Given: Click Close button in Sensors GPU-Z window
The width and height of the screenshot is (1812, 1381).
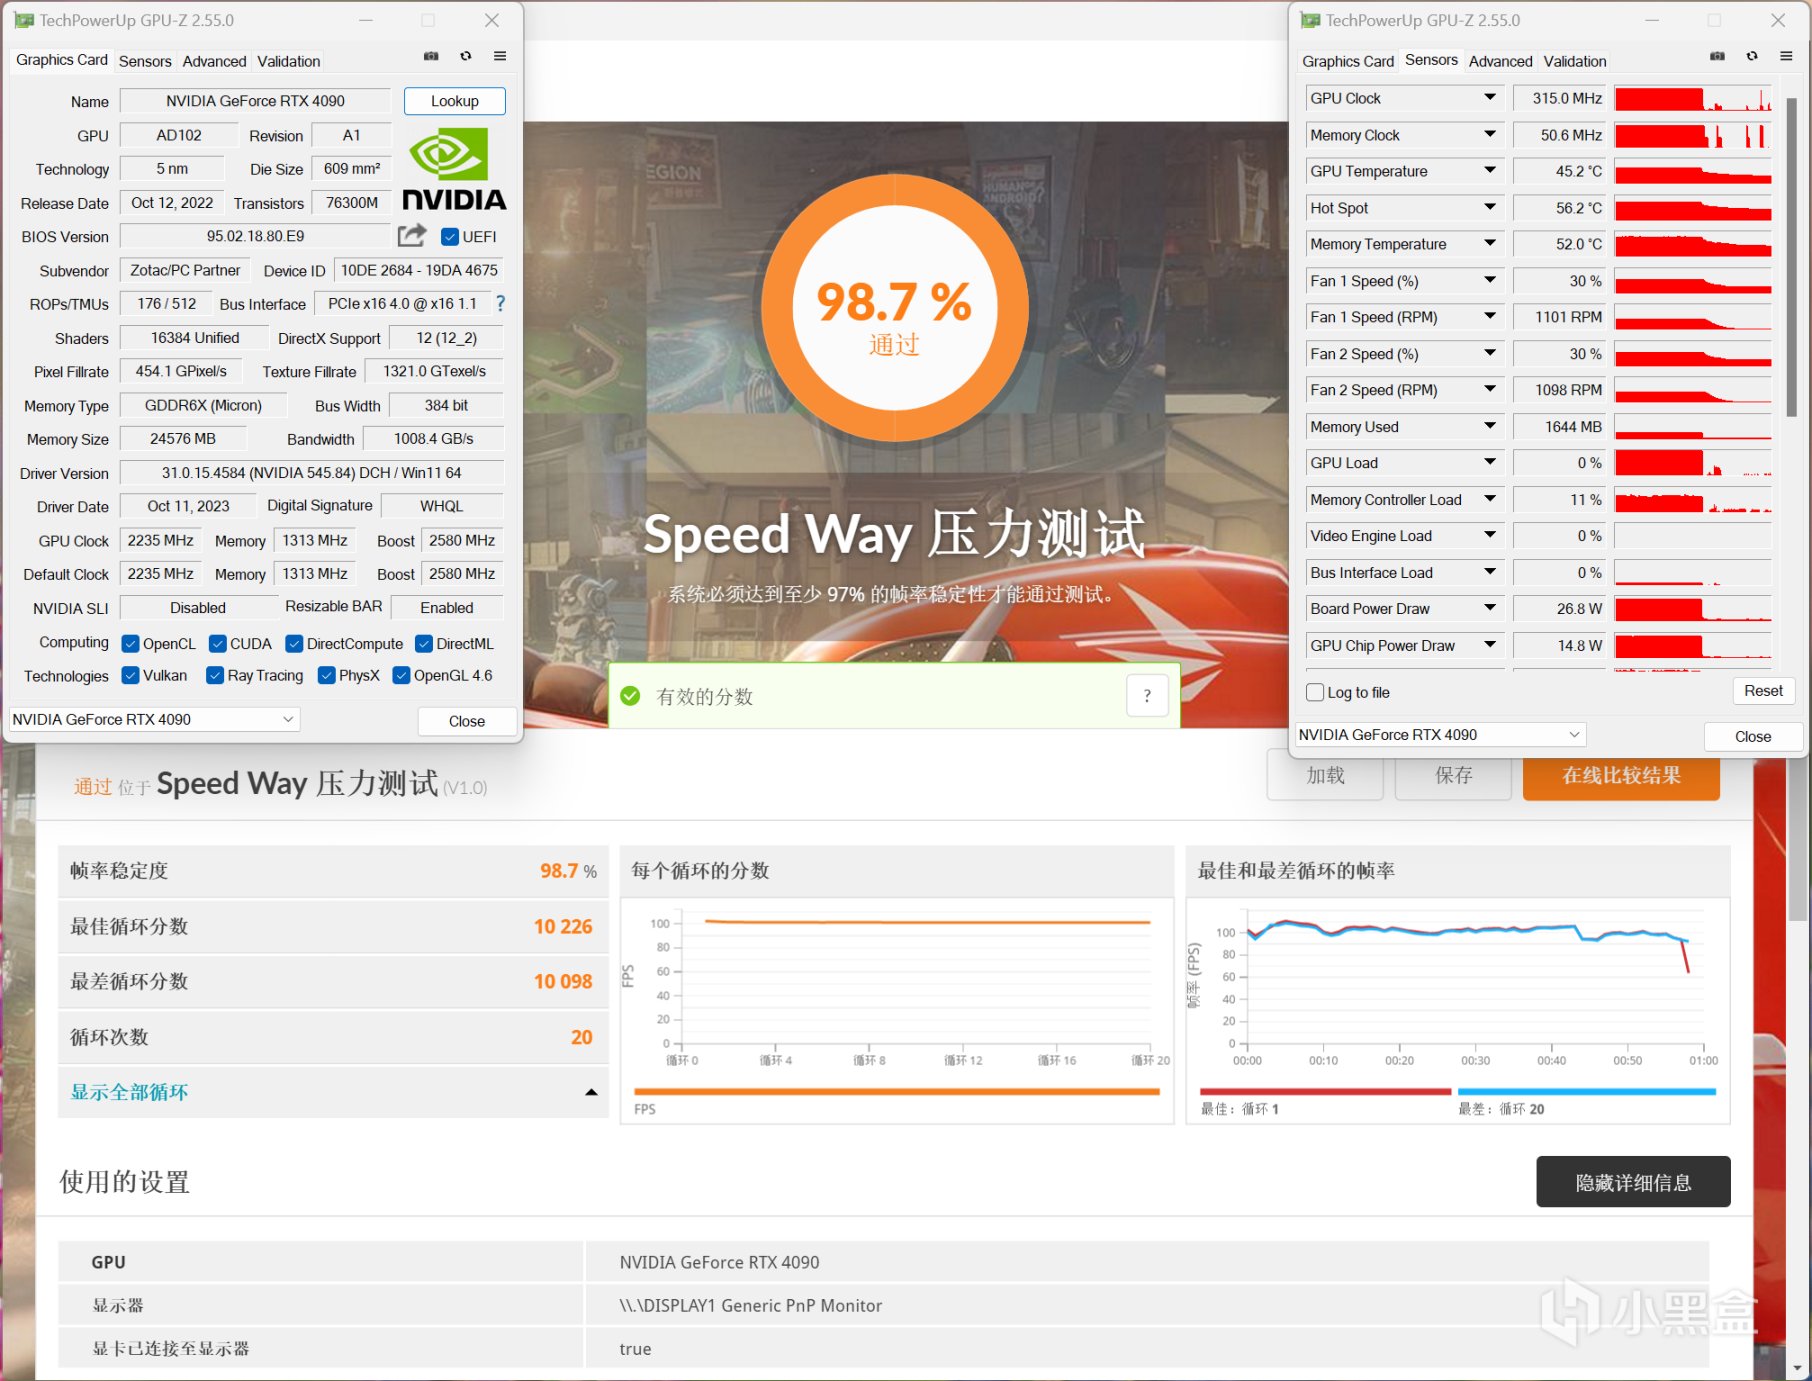Looking at the screenshot, I should pos(1753,736).
